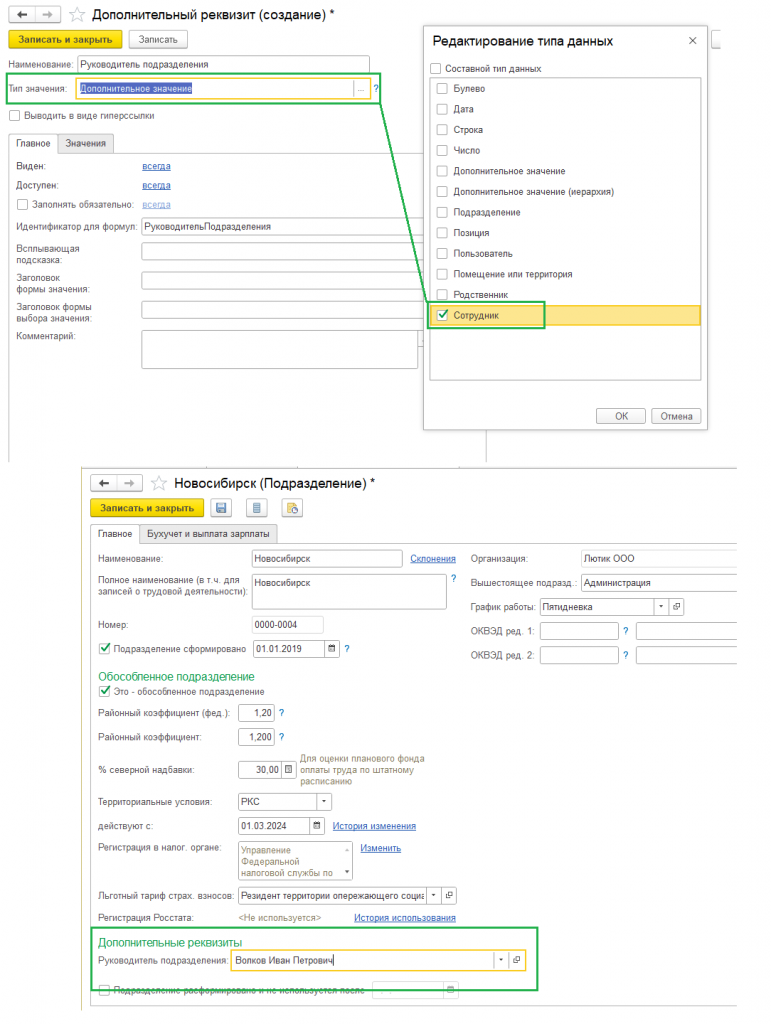The image size is (771, 1024).
Task: Switch to Бухучет и выплата зарплаты tab
Action: [x=208, y=534]
